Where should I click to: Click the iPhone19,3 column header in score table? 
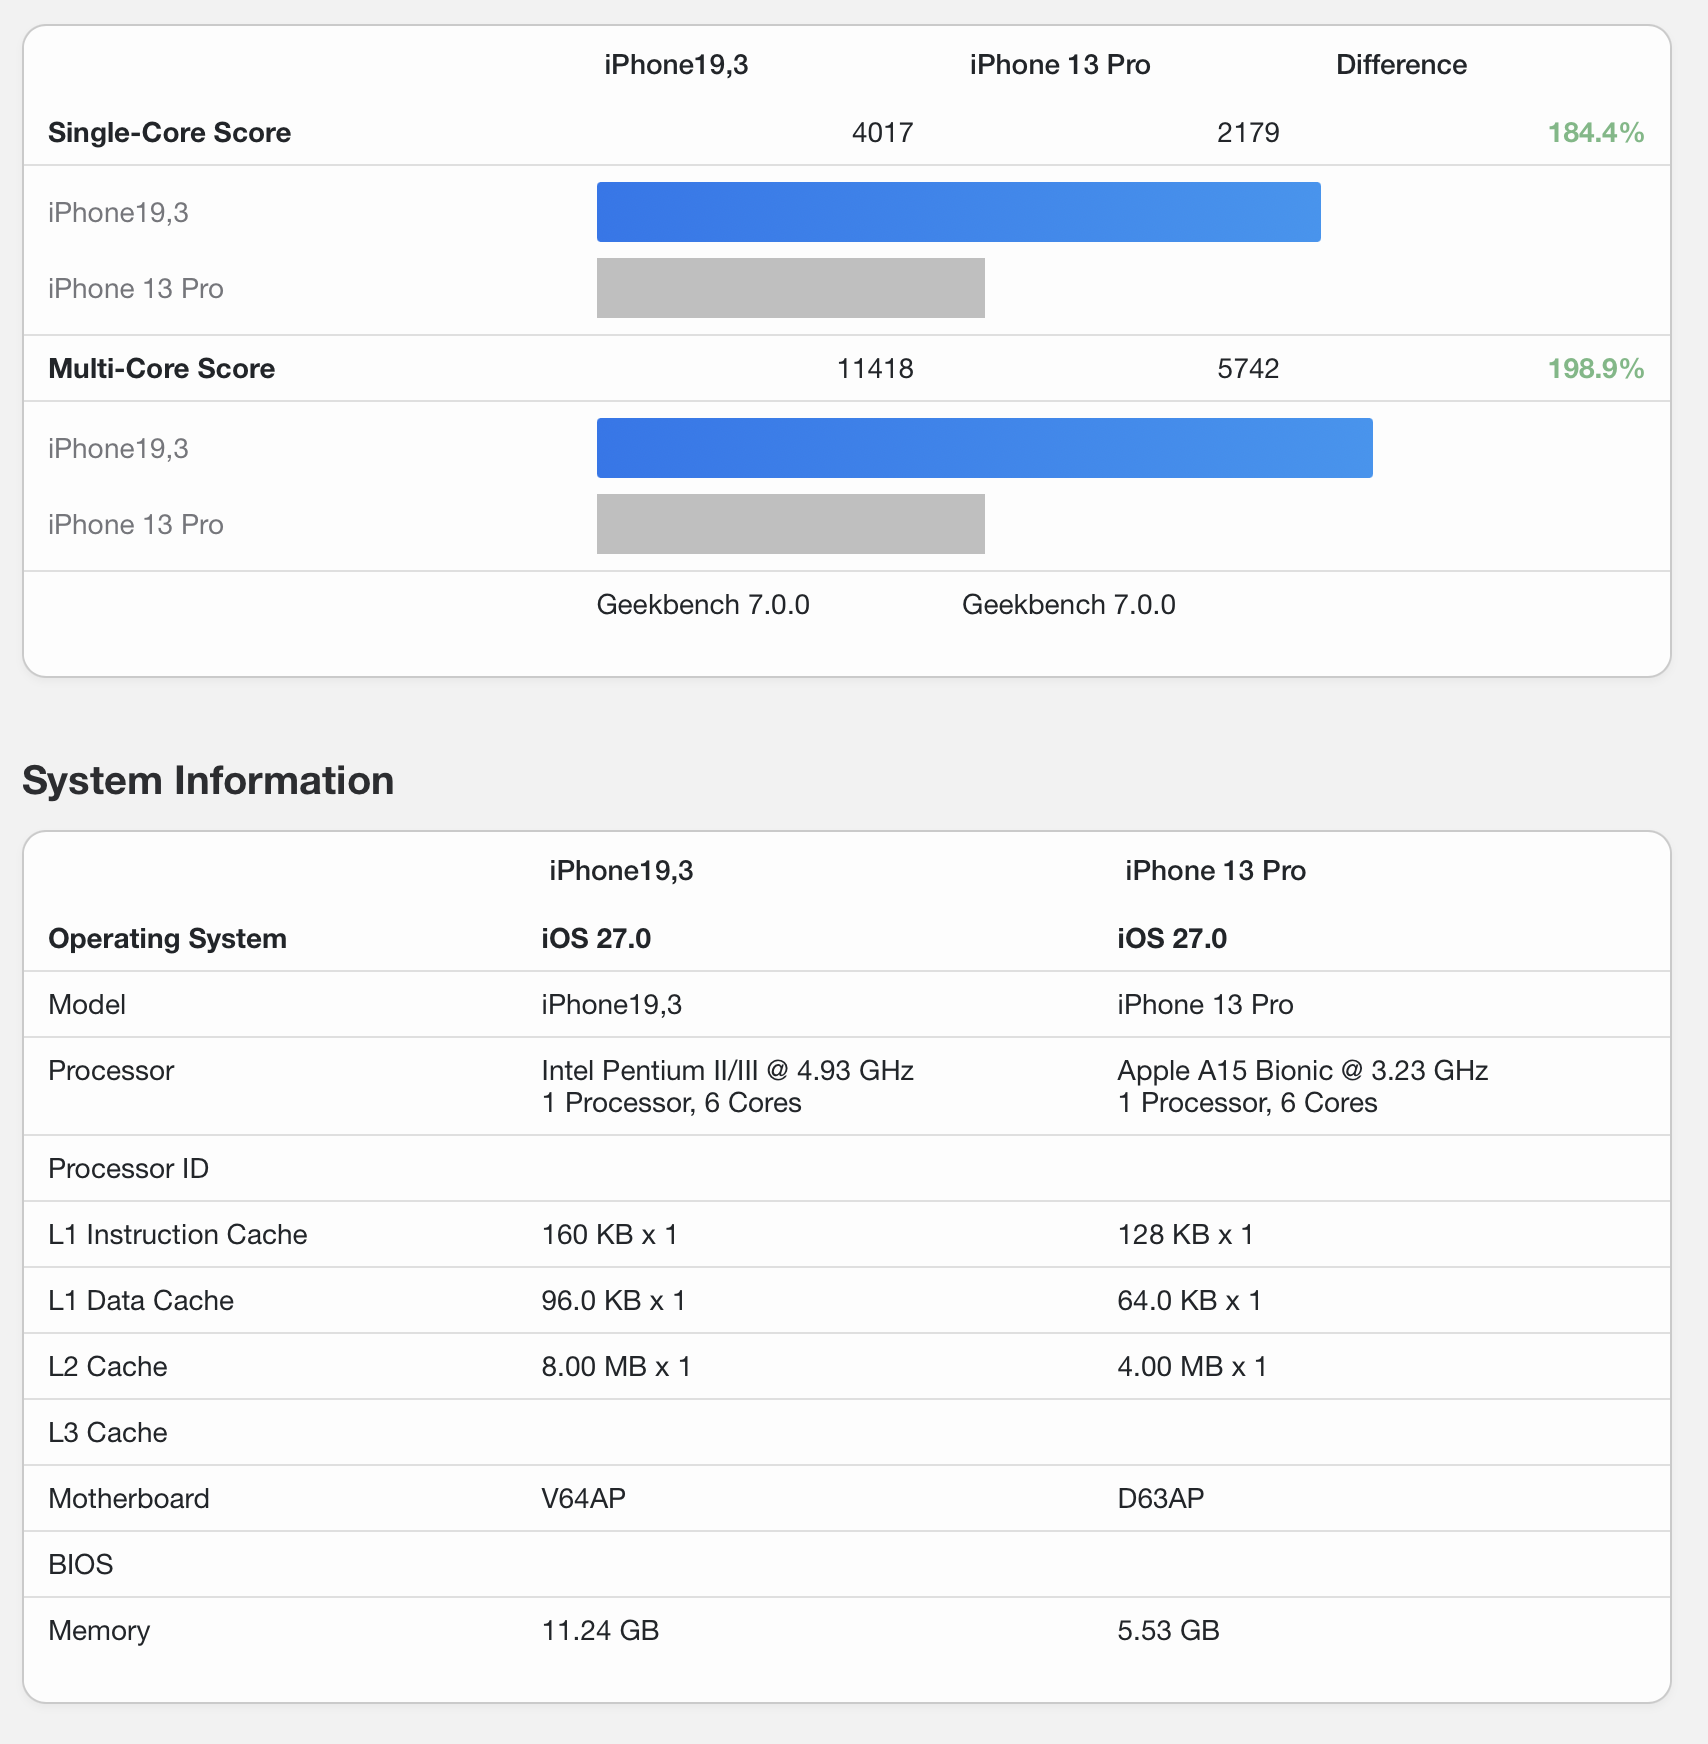(676, 65)
